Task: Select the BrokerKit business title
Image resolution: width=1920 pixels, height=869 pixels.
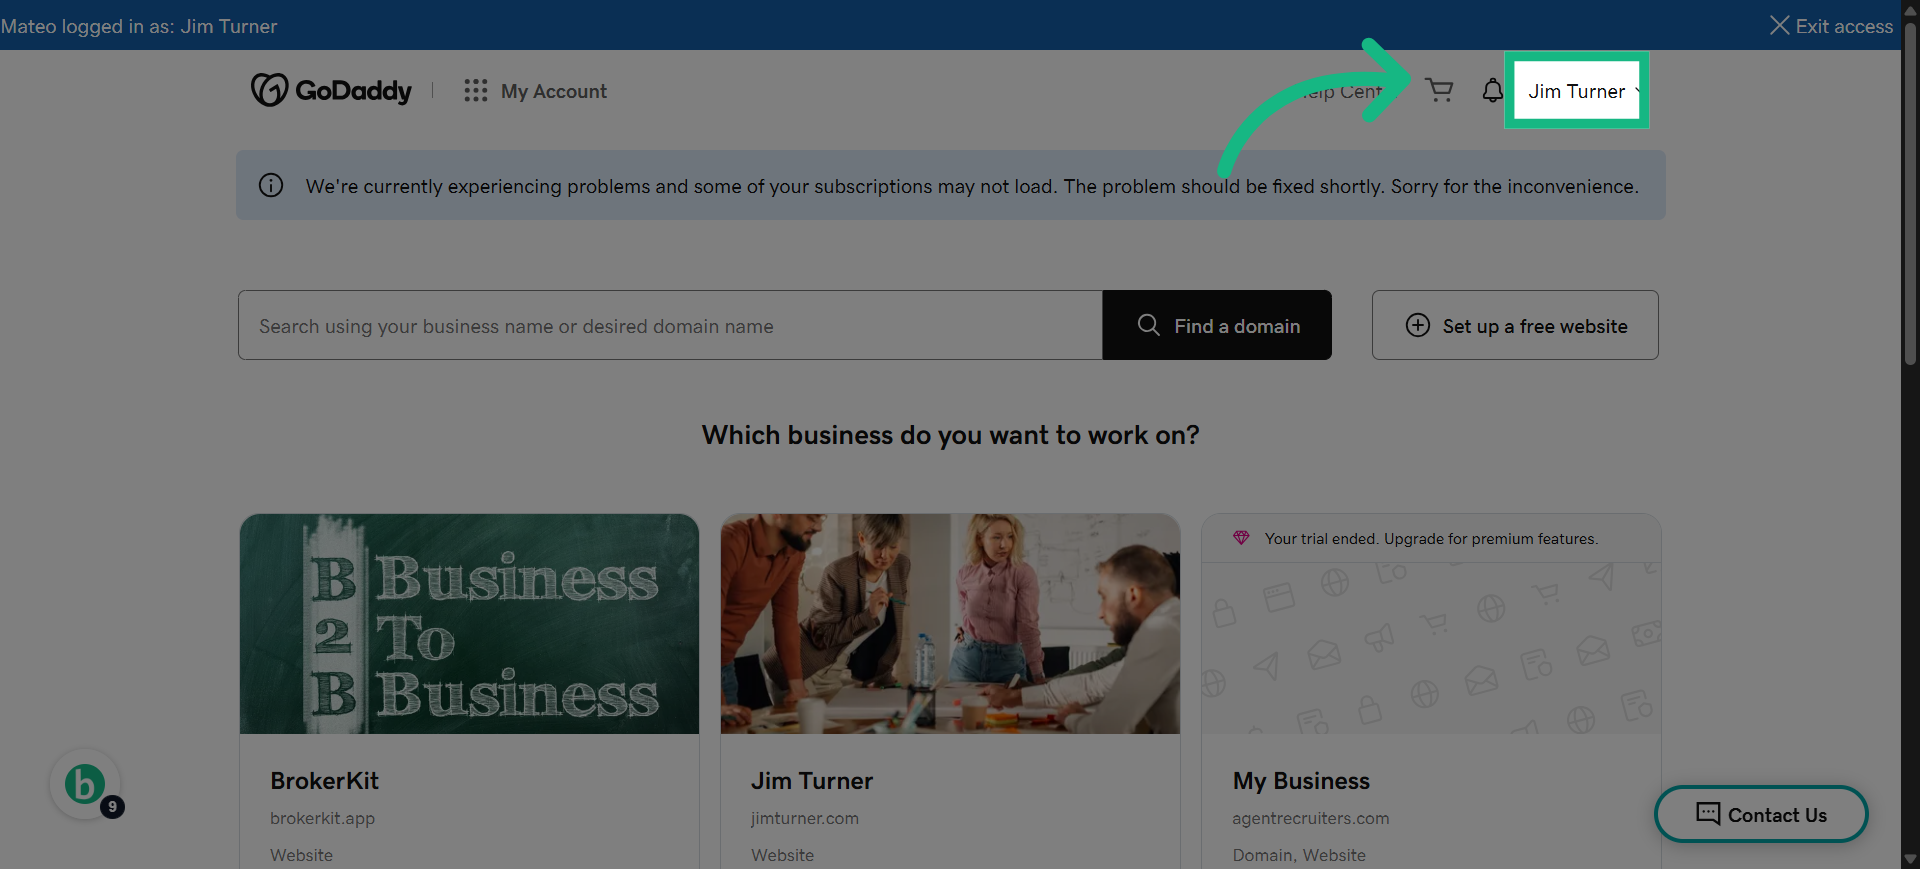Action: [x=324, y=781]
